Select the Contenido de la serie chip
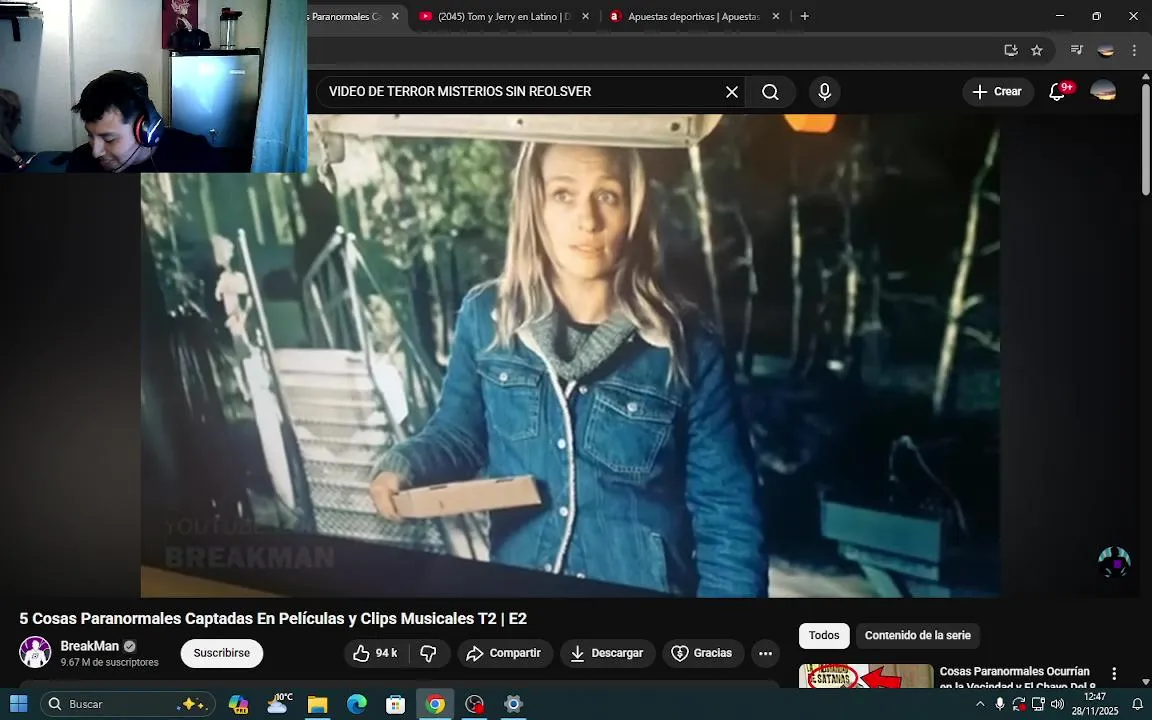Image resolution: width=1152 pixels, height=720 pixels. pos(917,636)
